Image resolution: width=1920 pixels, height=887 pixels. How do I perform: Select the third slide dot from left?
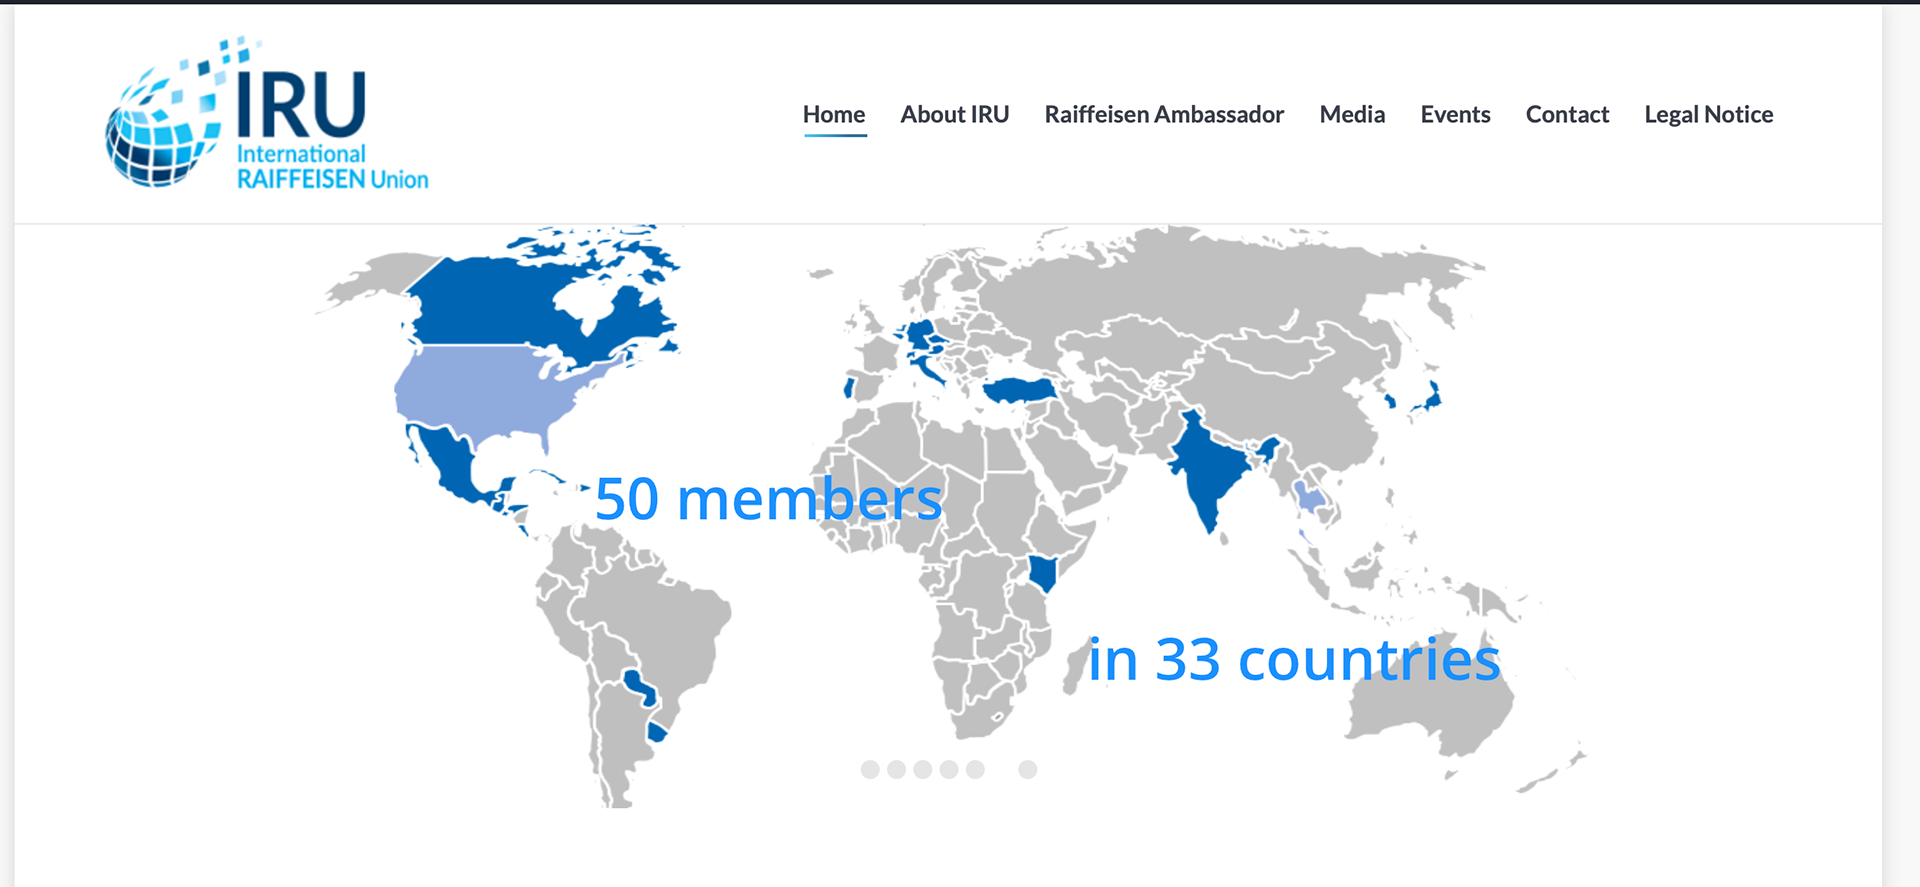click(x=923, y=769)
